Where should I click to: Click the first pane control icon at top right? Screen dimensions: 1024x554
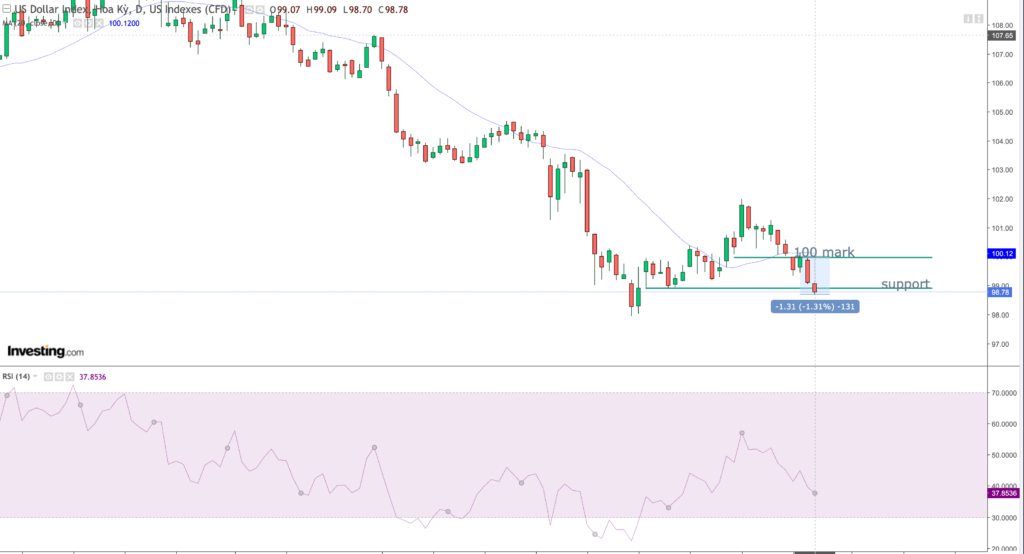(968, 19)
